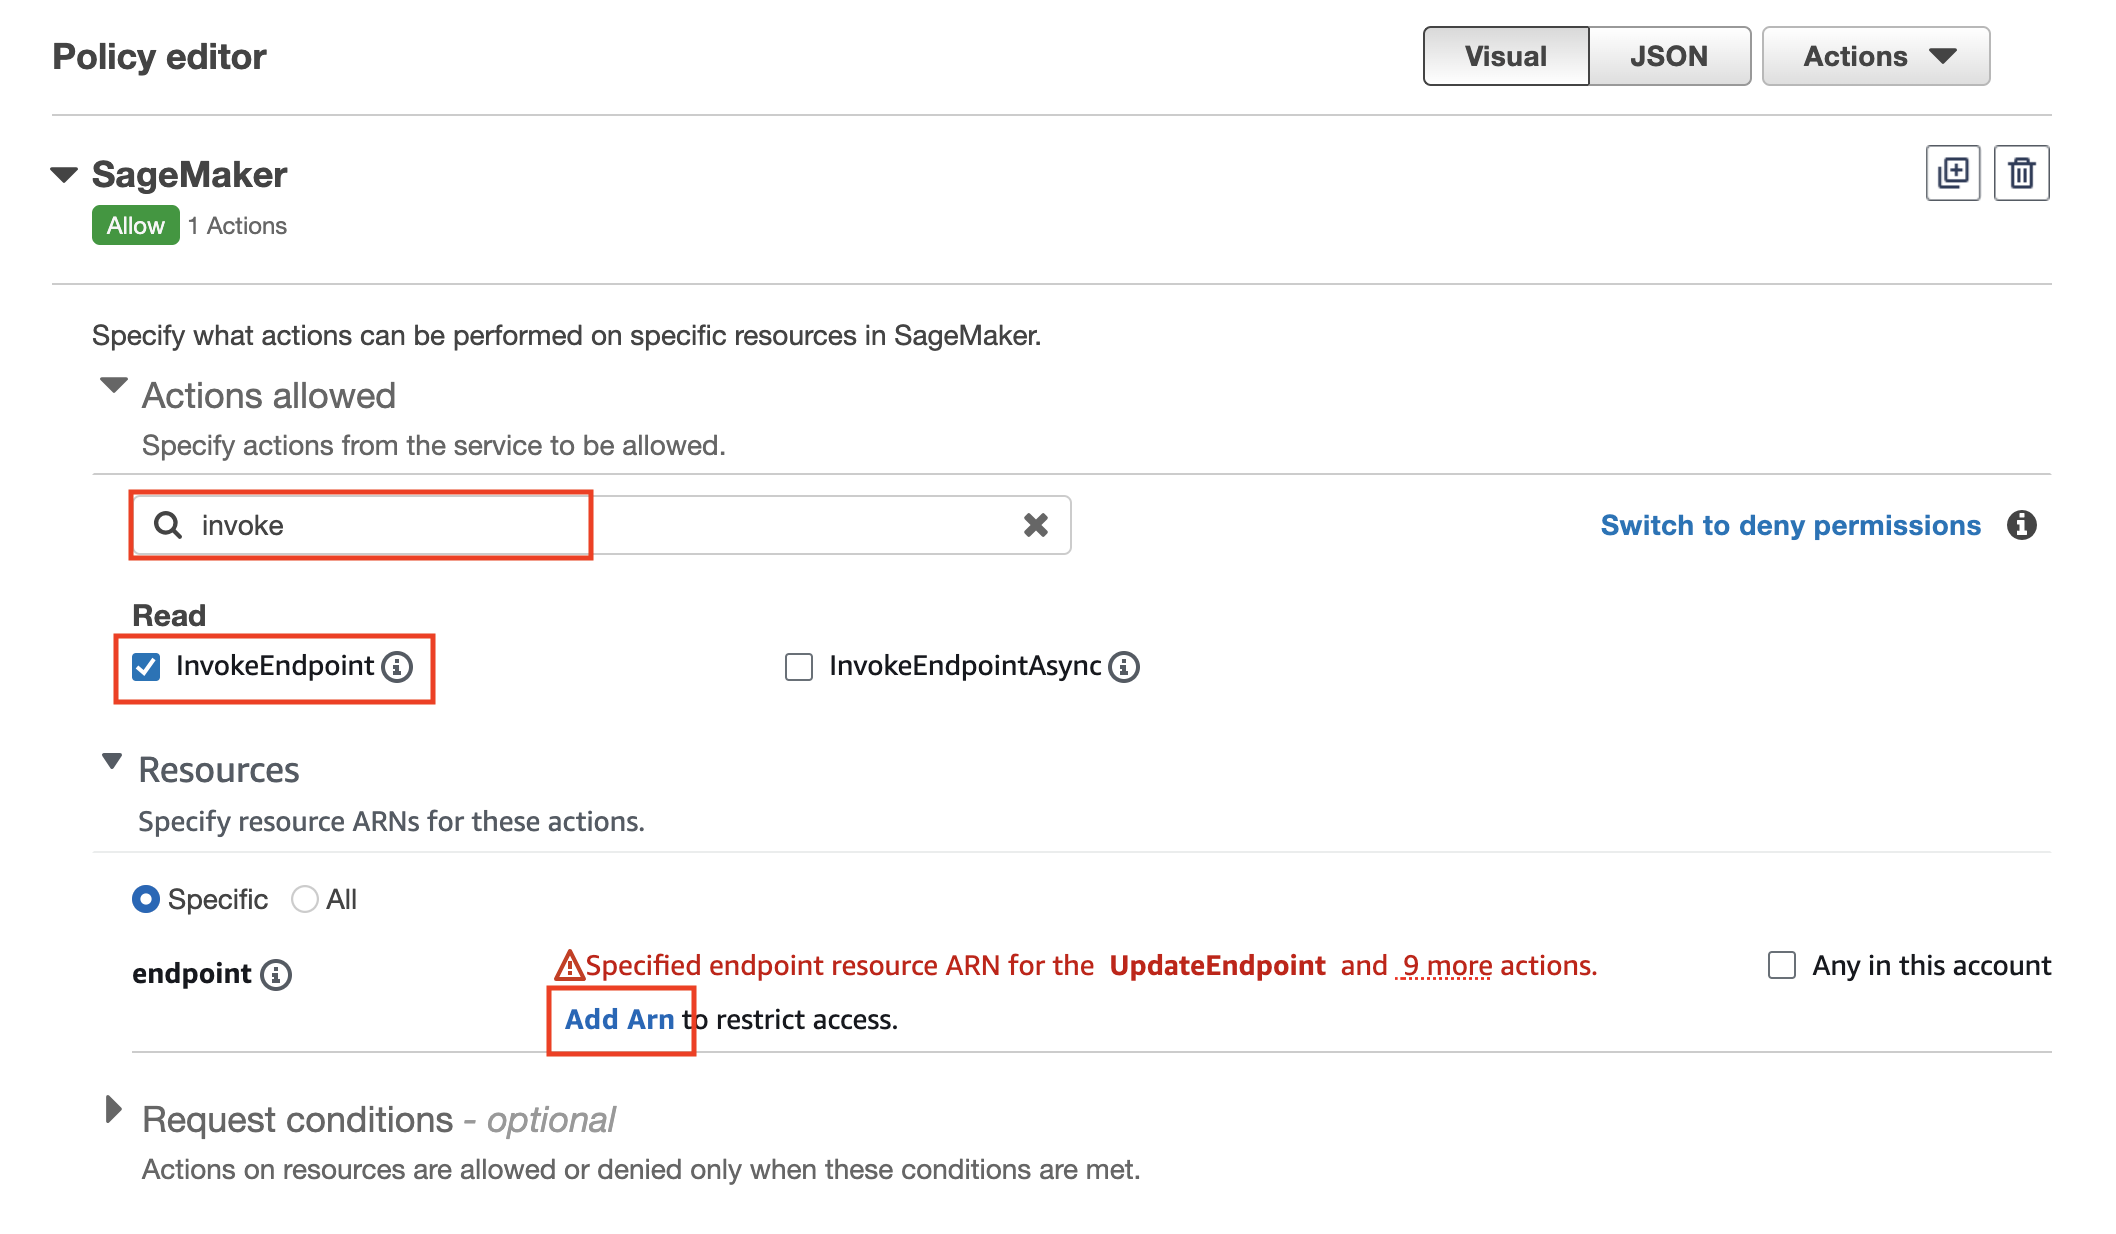The width and height of the screenshot is (2116, 1234).
Task: Open the Actions dropdown menu
Action: pos(1876,55)
